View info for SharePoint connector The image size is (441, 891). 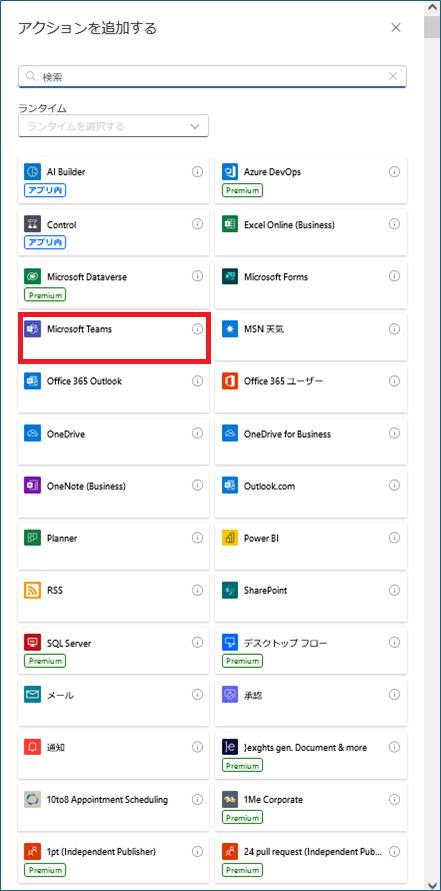(x=394, y=590)
